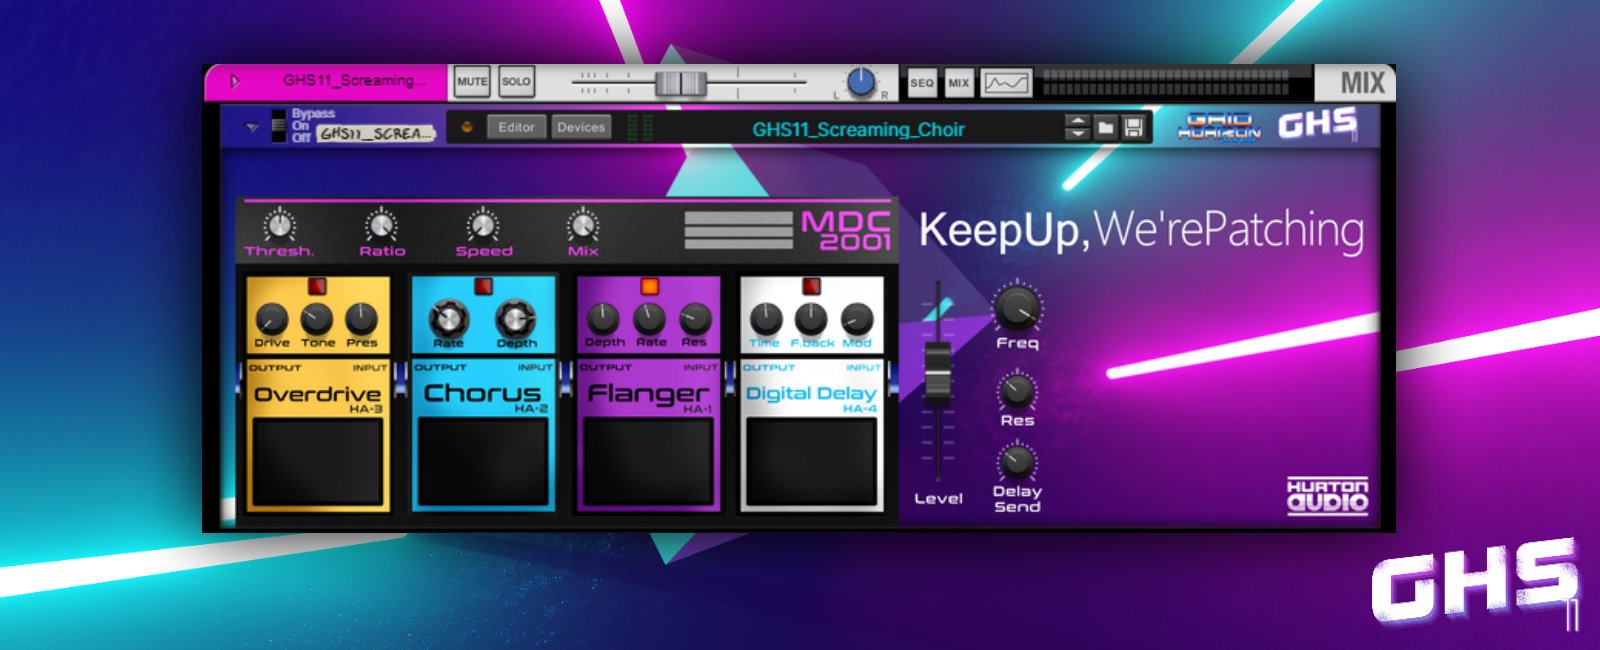Switch to the Devices tab
Image resolution: width=1600 pixels, height=650 pixels.
pos(581,127)
